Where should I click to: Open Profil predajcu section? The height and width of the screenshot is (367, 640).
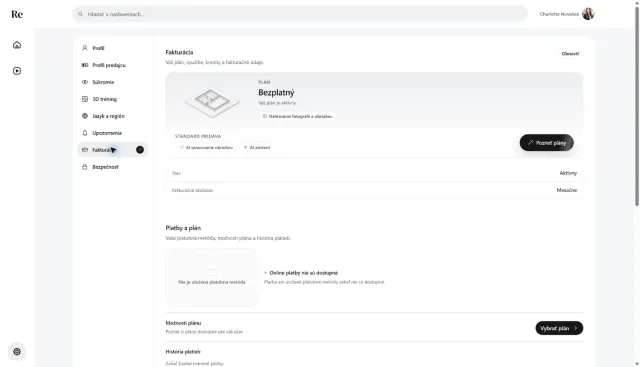tap(113, 65)
